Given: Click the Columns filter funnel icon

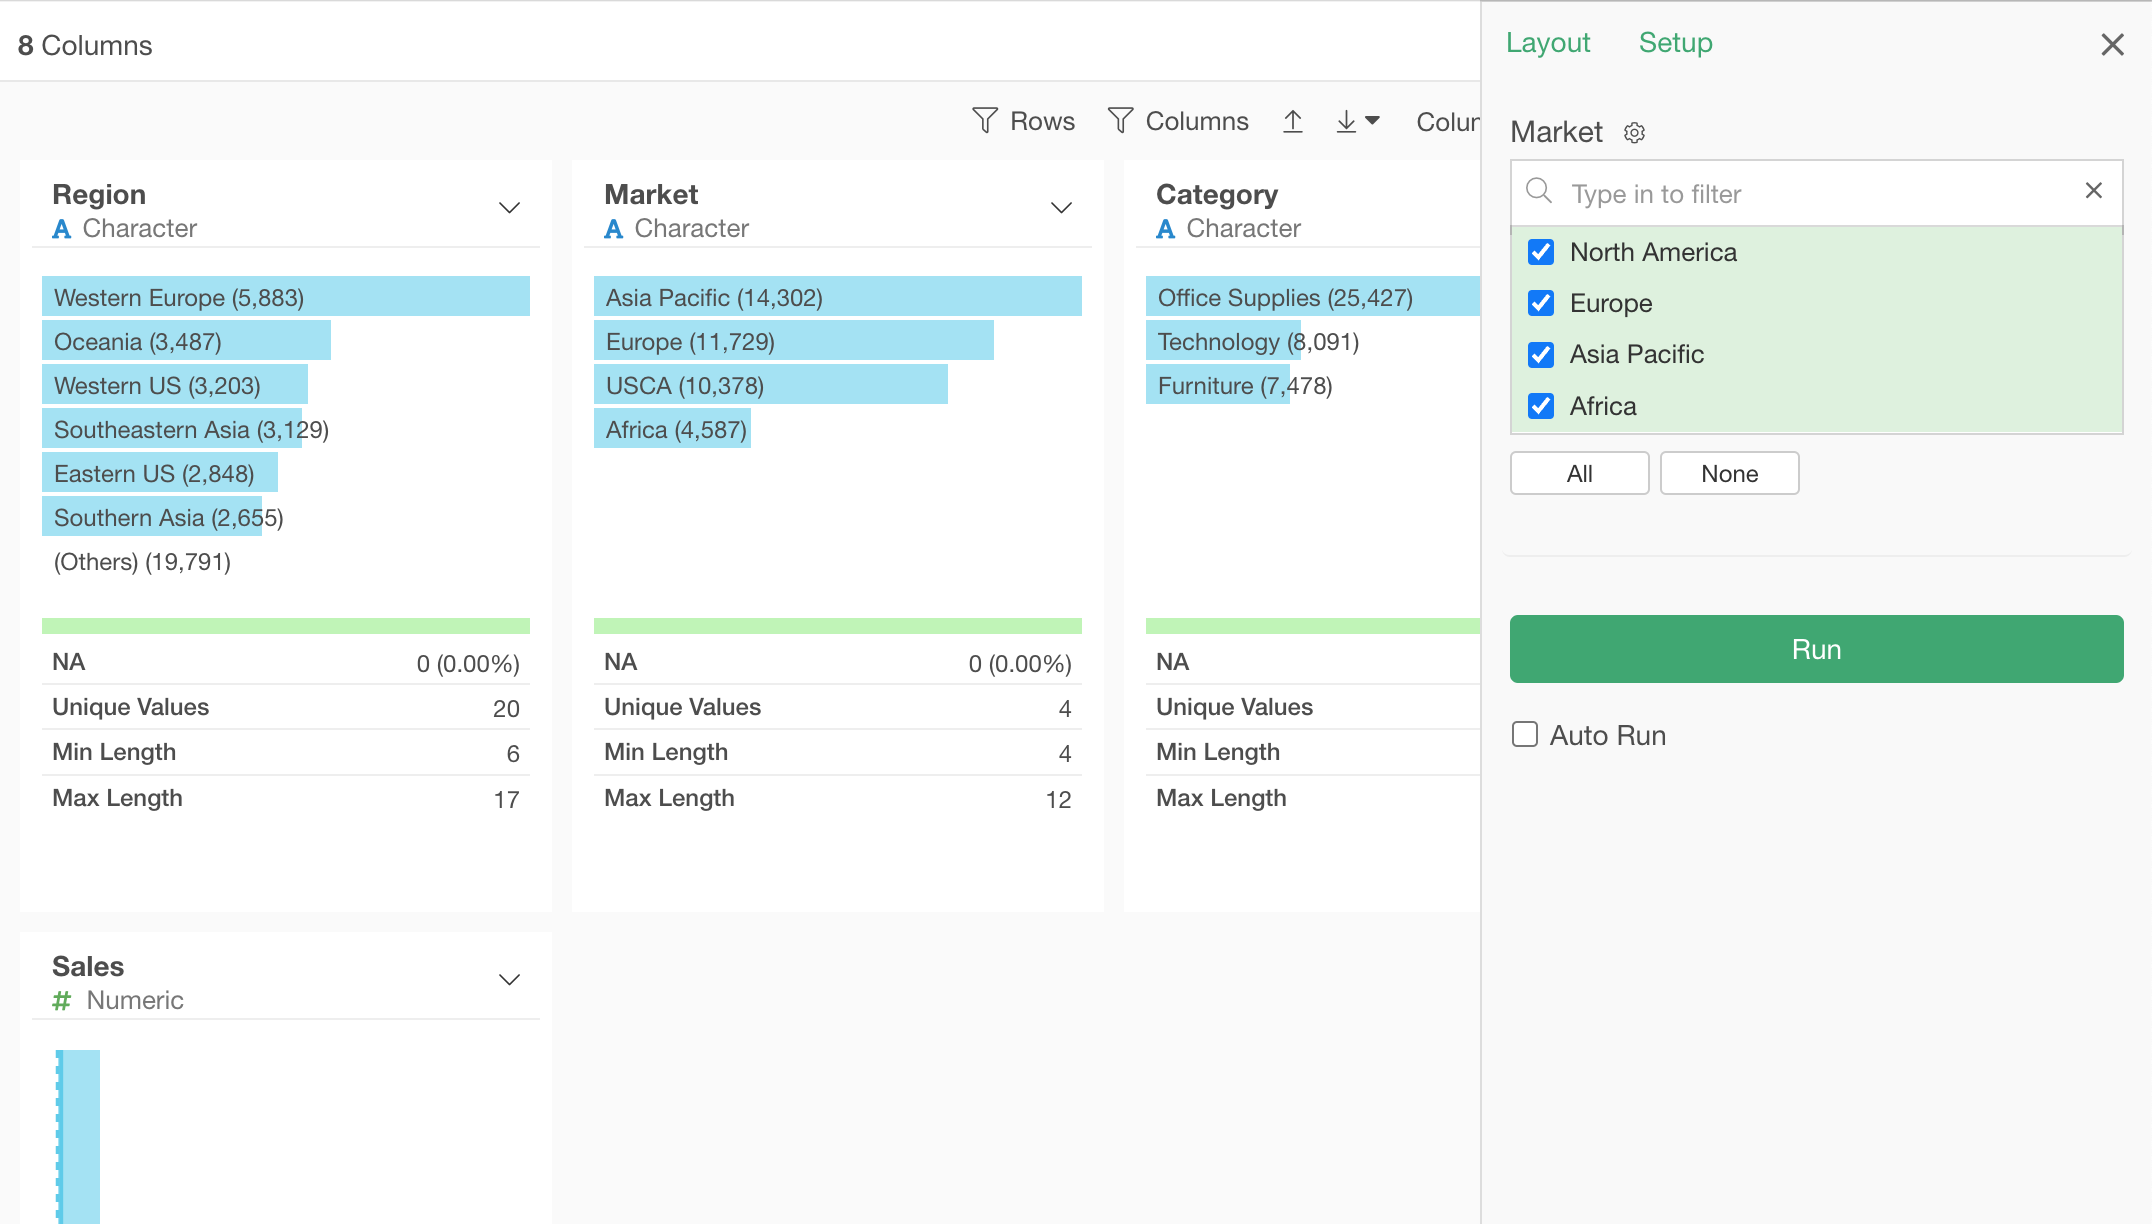Looking at the screenshot, I should click(x=1121, y=121).
